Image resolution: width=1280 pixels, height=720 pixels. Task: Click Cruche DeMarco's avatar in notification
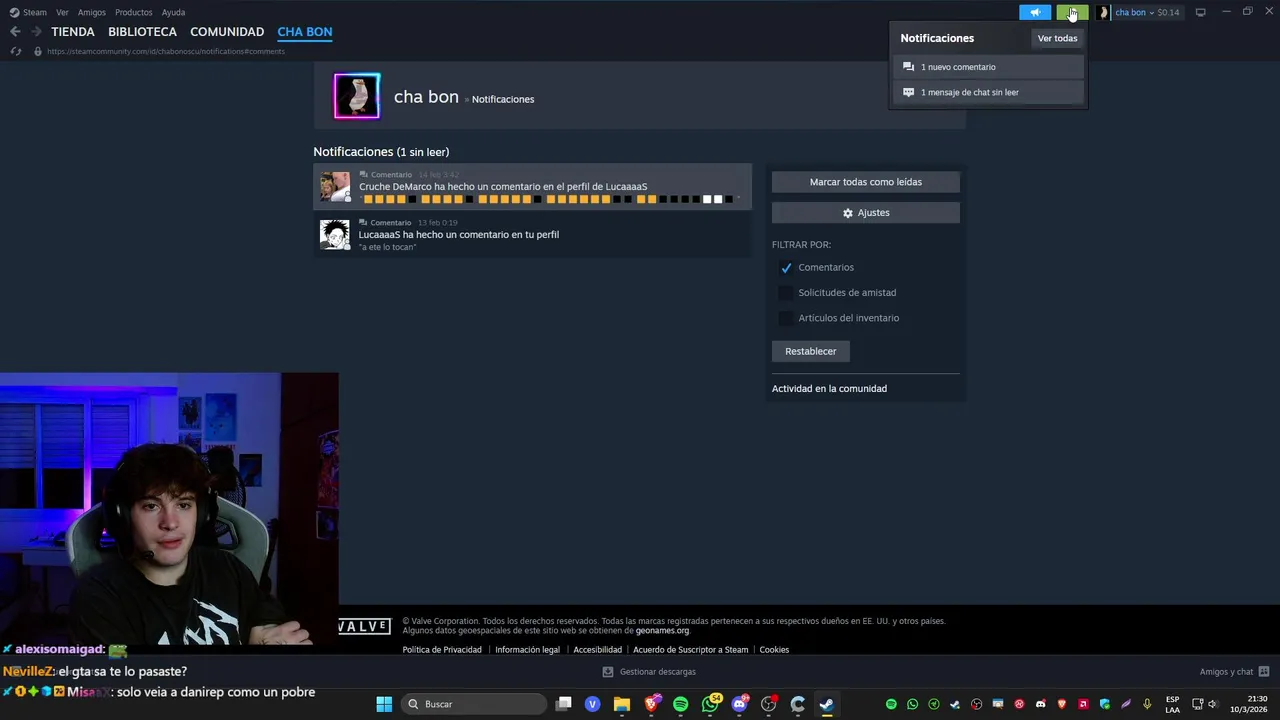(334, 187)
